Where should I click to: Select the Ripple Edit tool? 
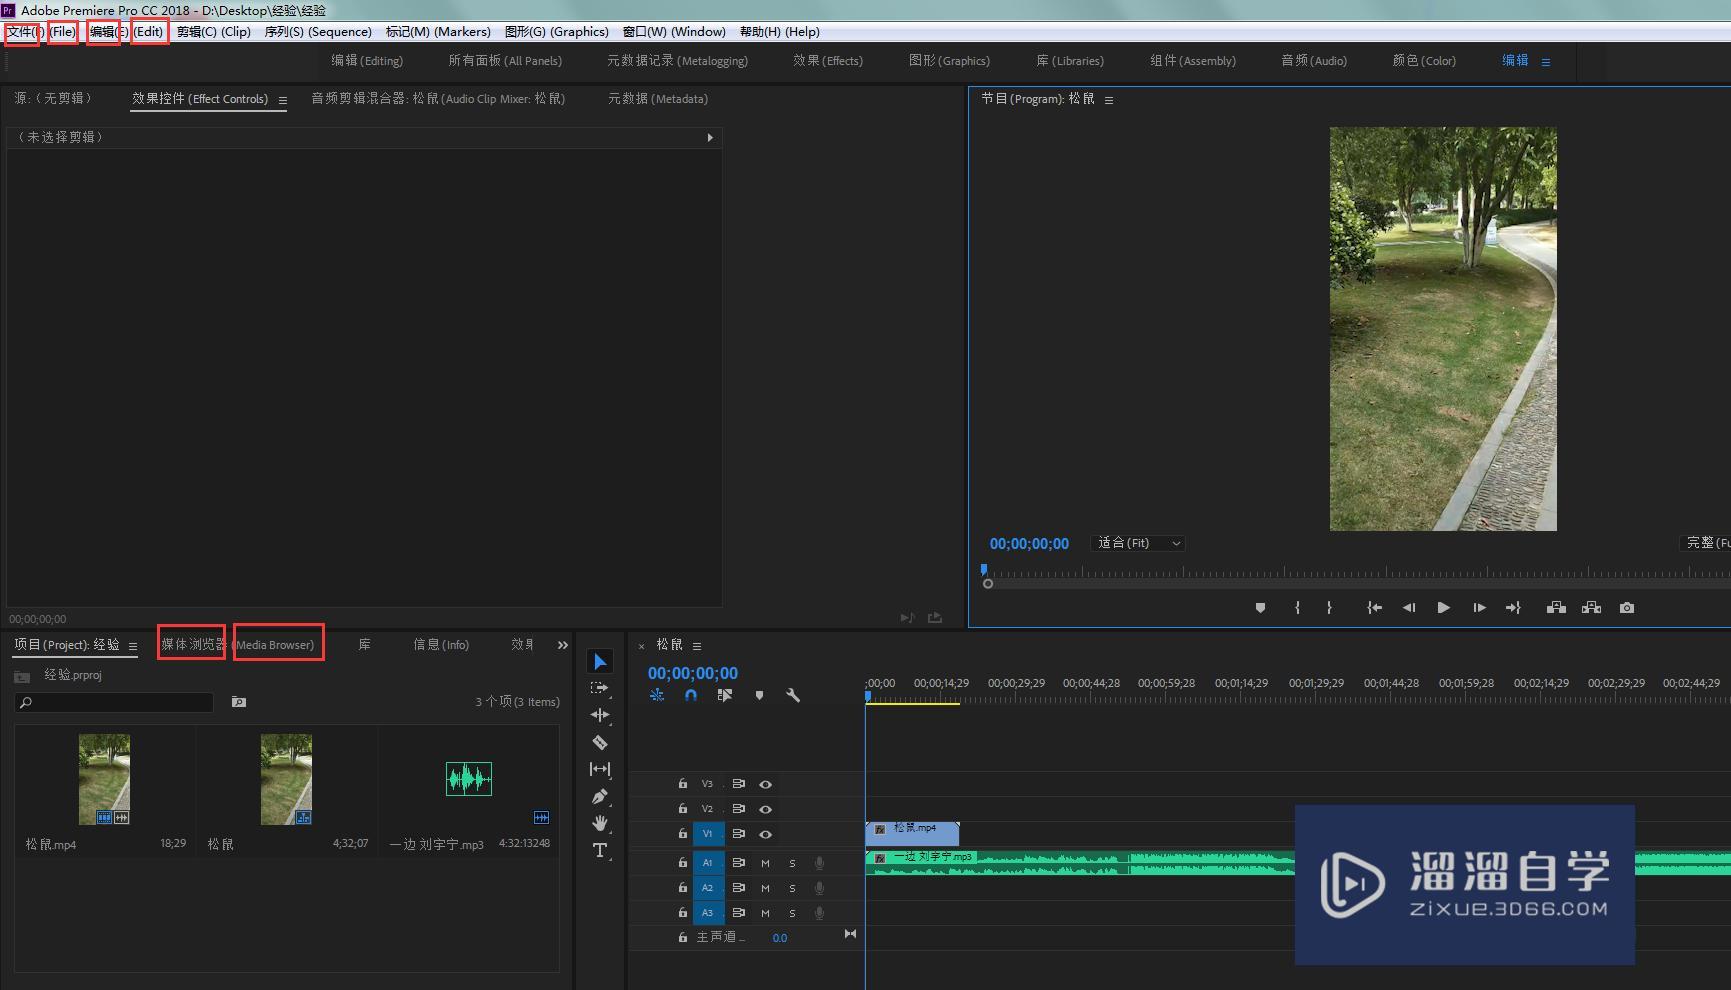click(600, 715)
